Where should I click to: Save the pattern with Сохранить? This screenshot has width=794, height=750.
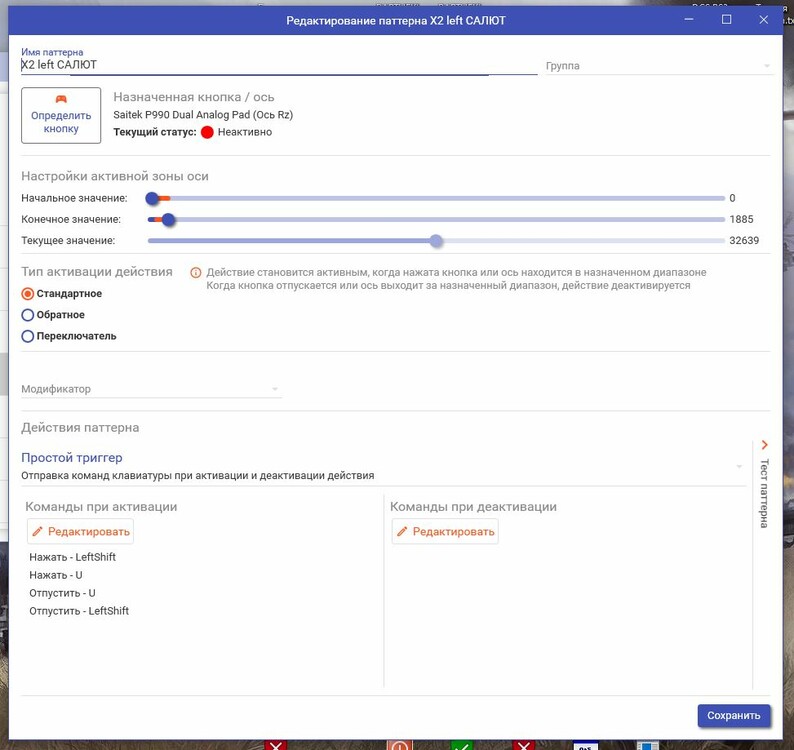click(x=734, y=716)
